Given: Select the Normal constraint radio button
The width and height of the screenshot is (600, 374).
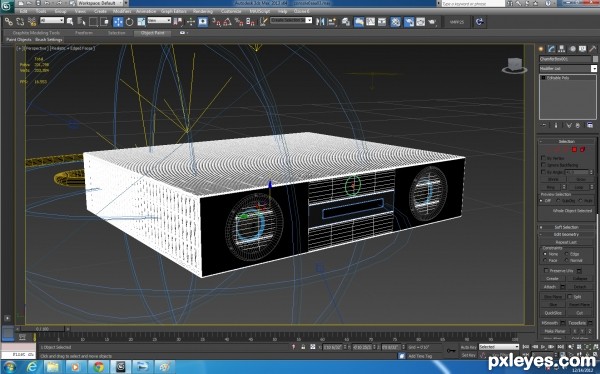Looking at the screenshot, I should pos(566,260).
